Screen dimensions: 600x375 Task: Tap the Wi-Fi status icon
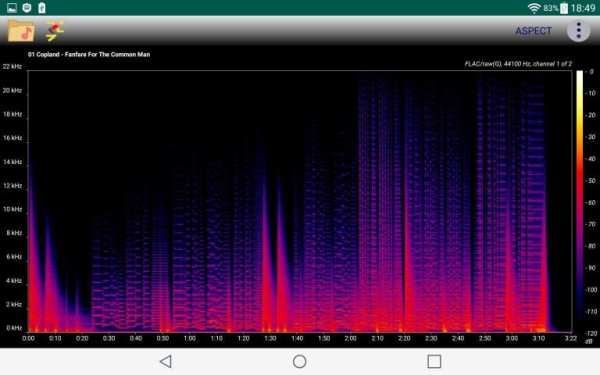(534, 8)
